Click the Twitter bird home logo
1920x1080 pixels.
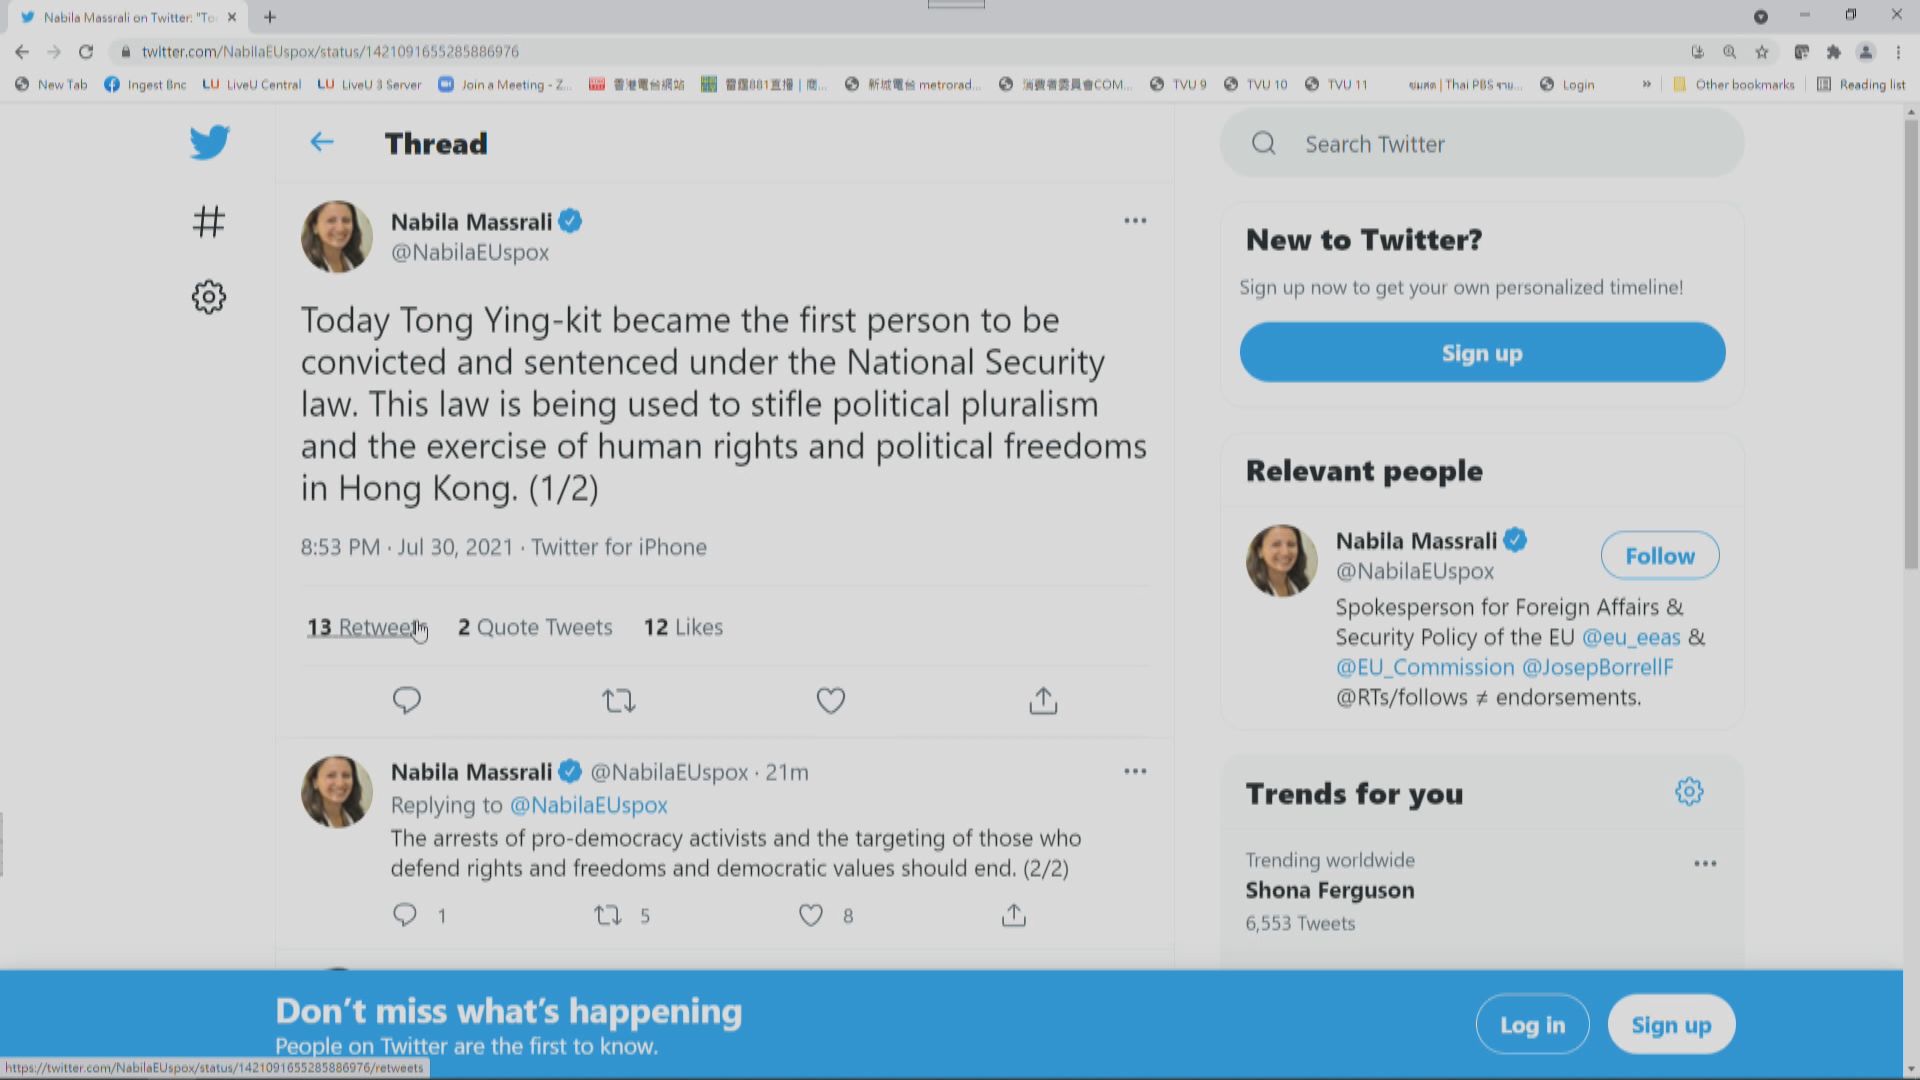click(209, 143)
